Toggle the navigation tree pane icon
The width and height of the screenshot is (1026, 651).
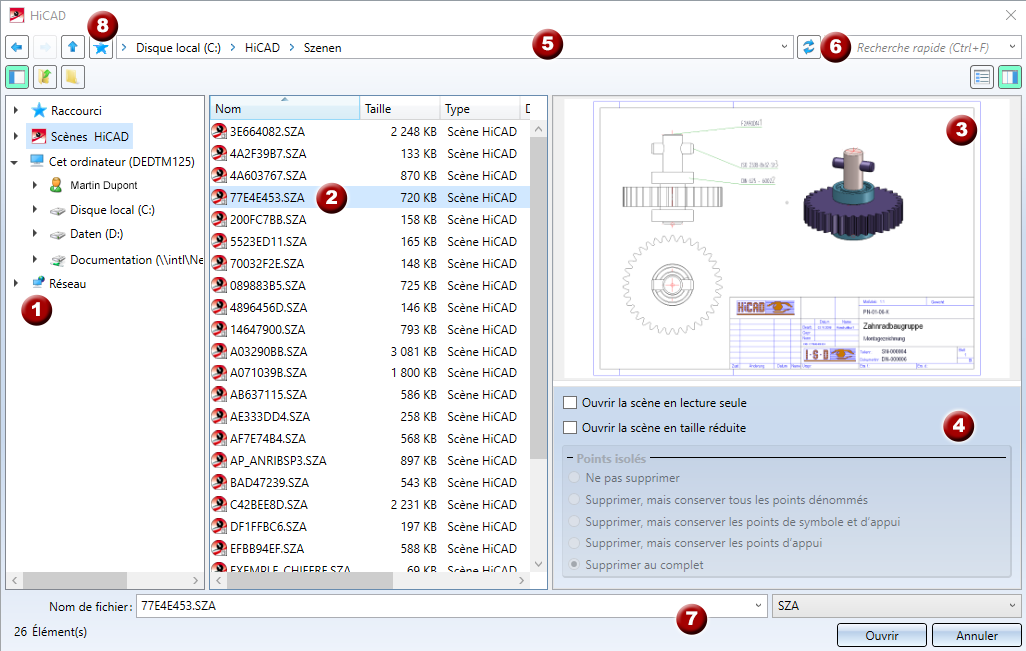tap(17, 77)
